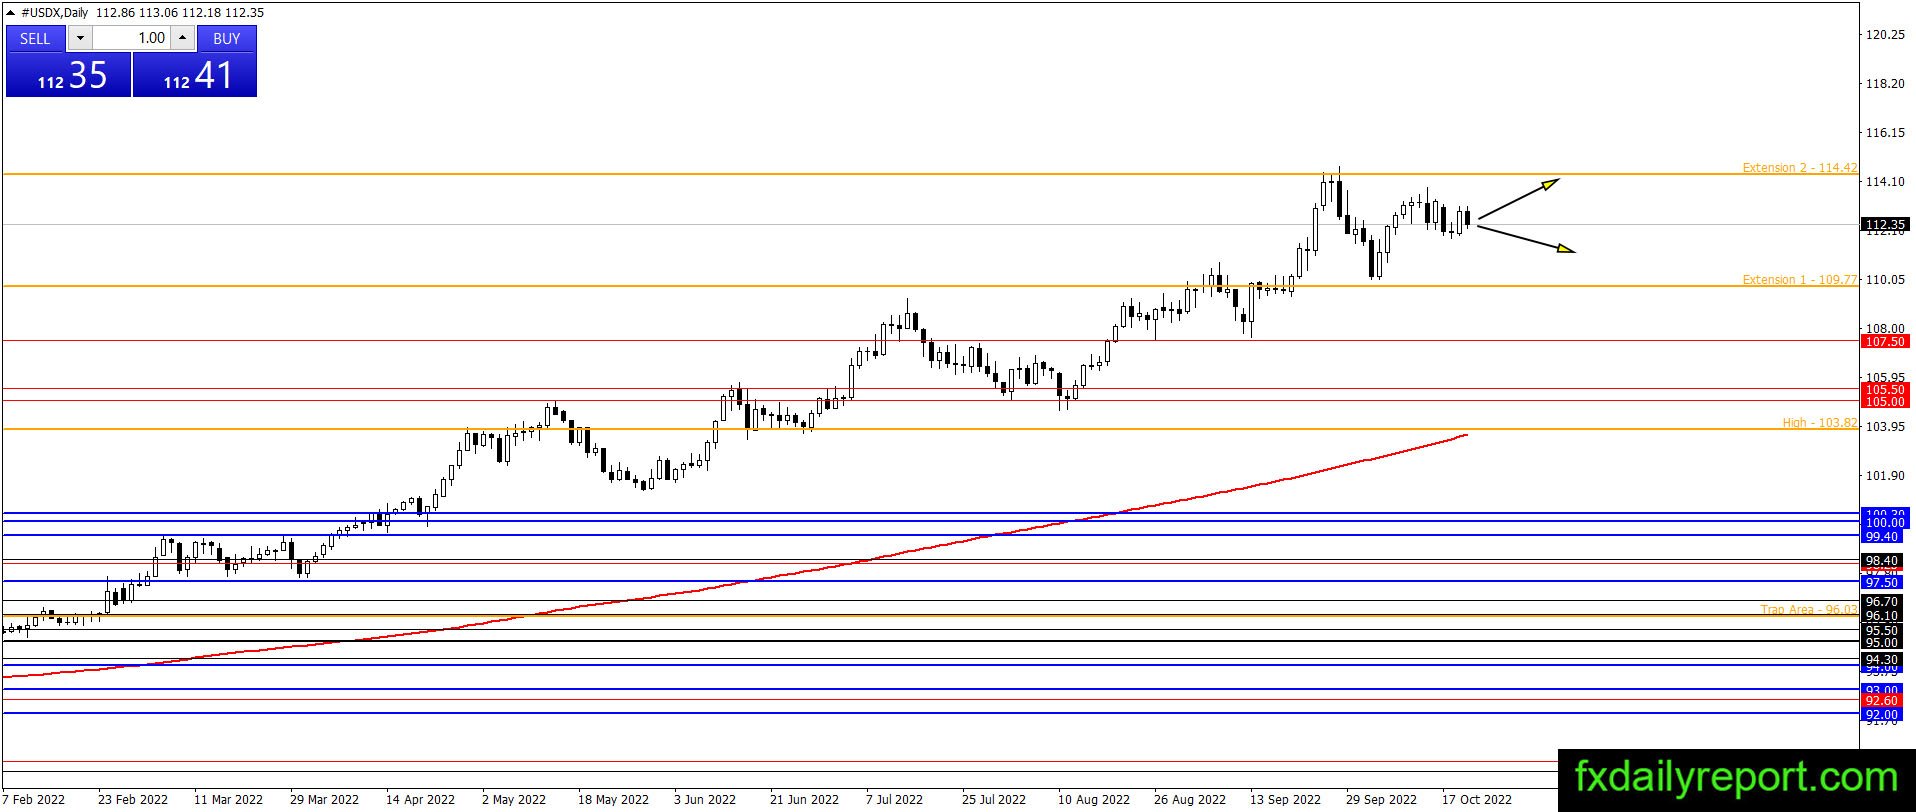Click the red 107.50 price level tag
The width and height of the screenshot is (1916, 812).
click(x=1884, y=341)
